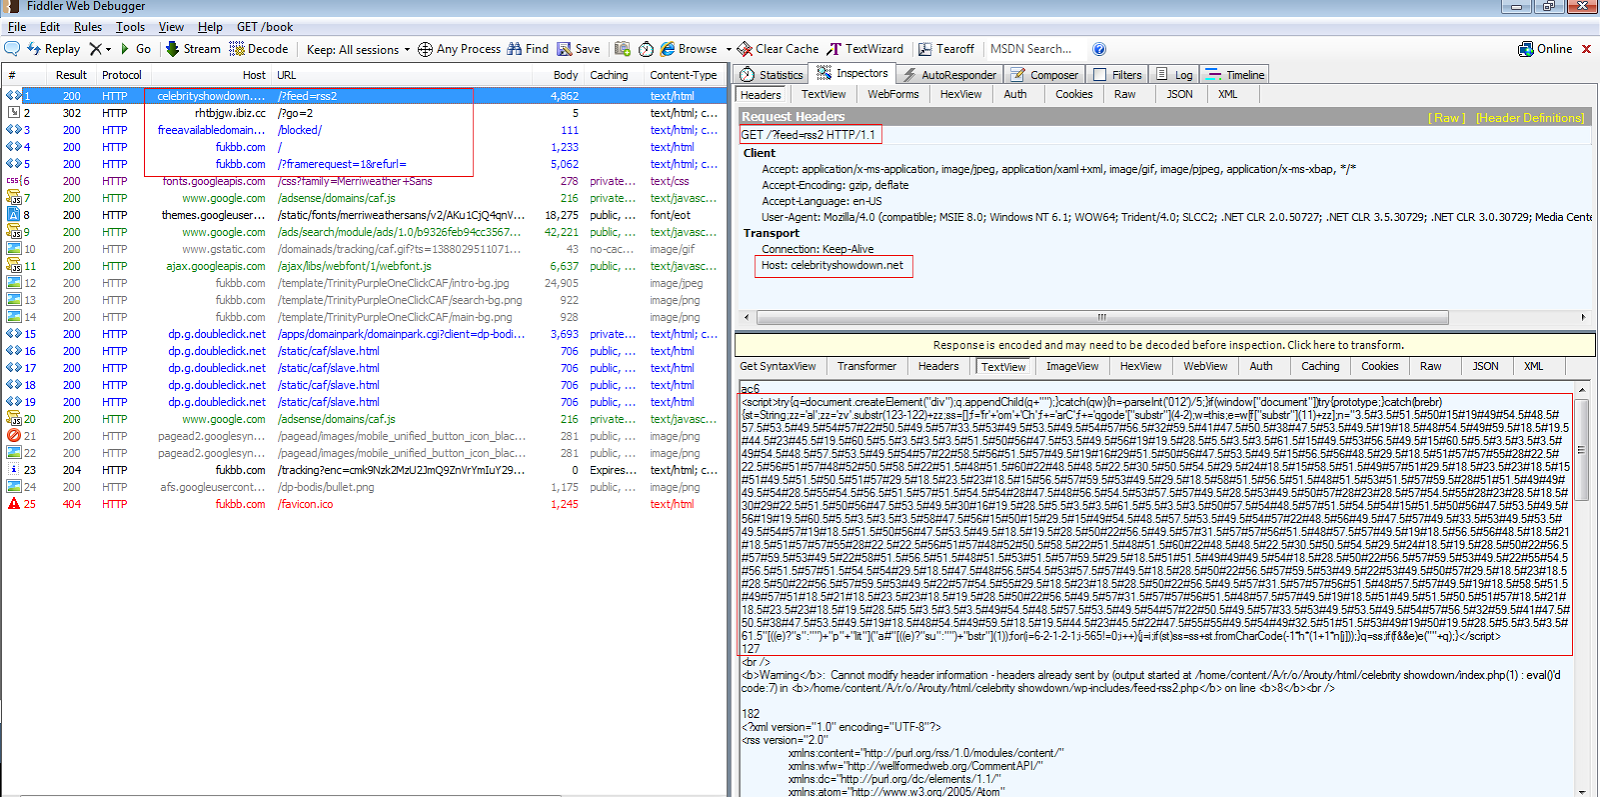Click the Save sessions icon

[577, 49]
